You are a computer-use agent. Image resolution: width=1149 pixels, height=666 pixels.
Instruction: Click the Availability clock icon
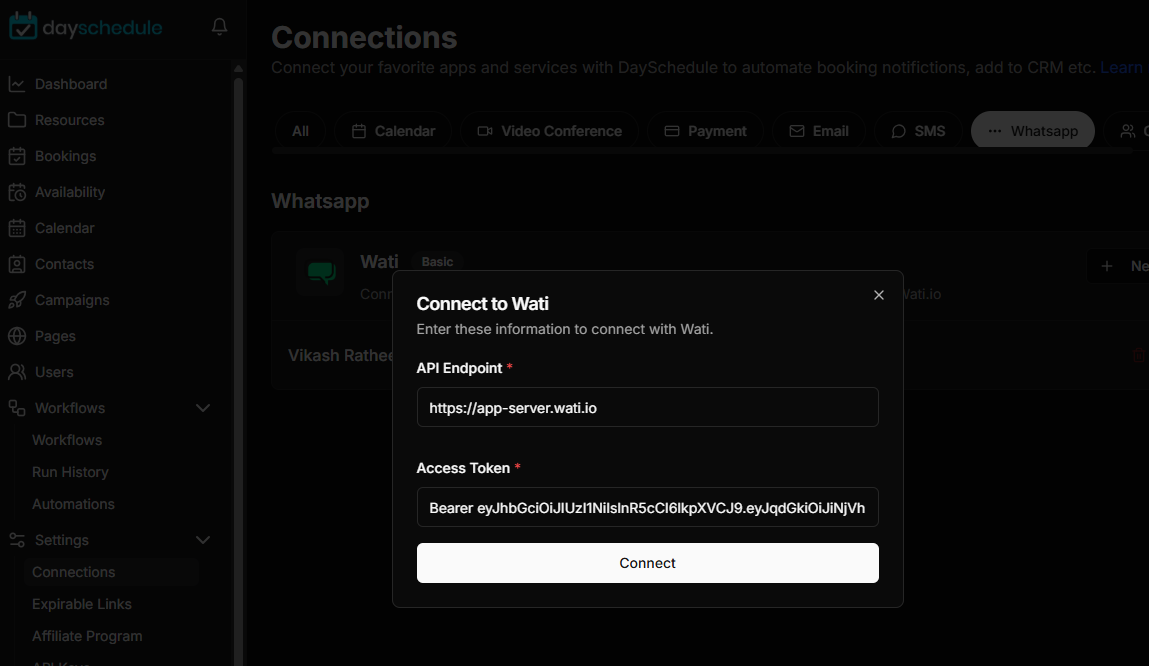[x=17, y=192]
